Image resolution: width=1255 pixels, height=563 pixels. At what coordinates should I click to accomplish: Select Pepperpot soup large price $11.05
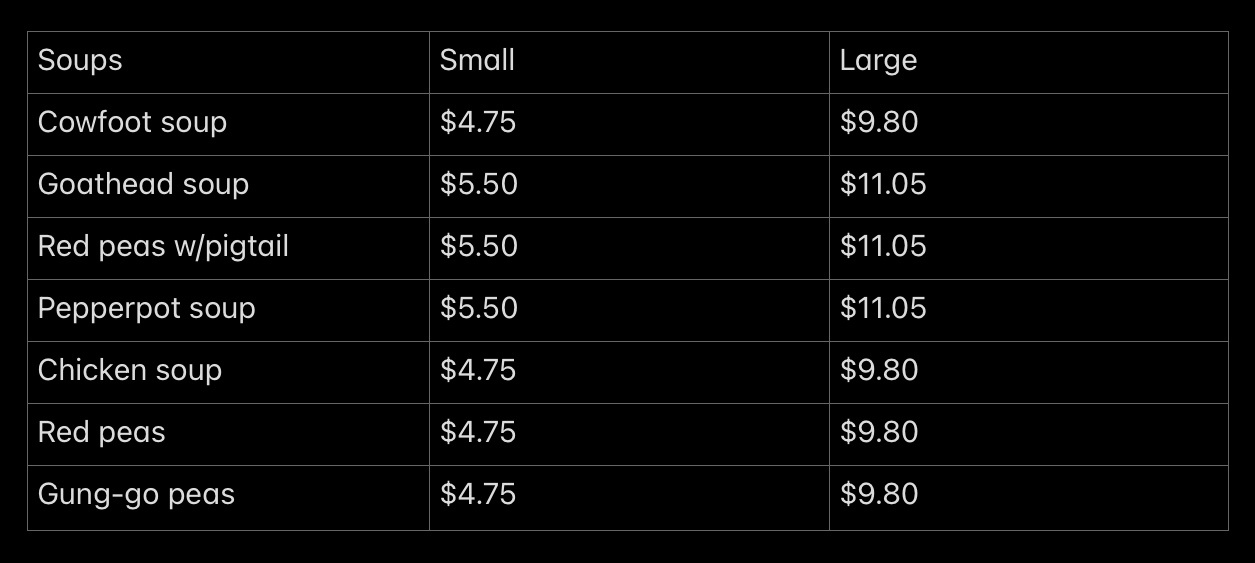1028,310
